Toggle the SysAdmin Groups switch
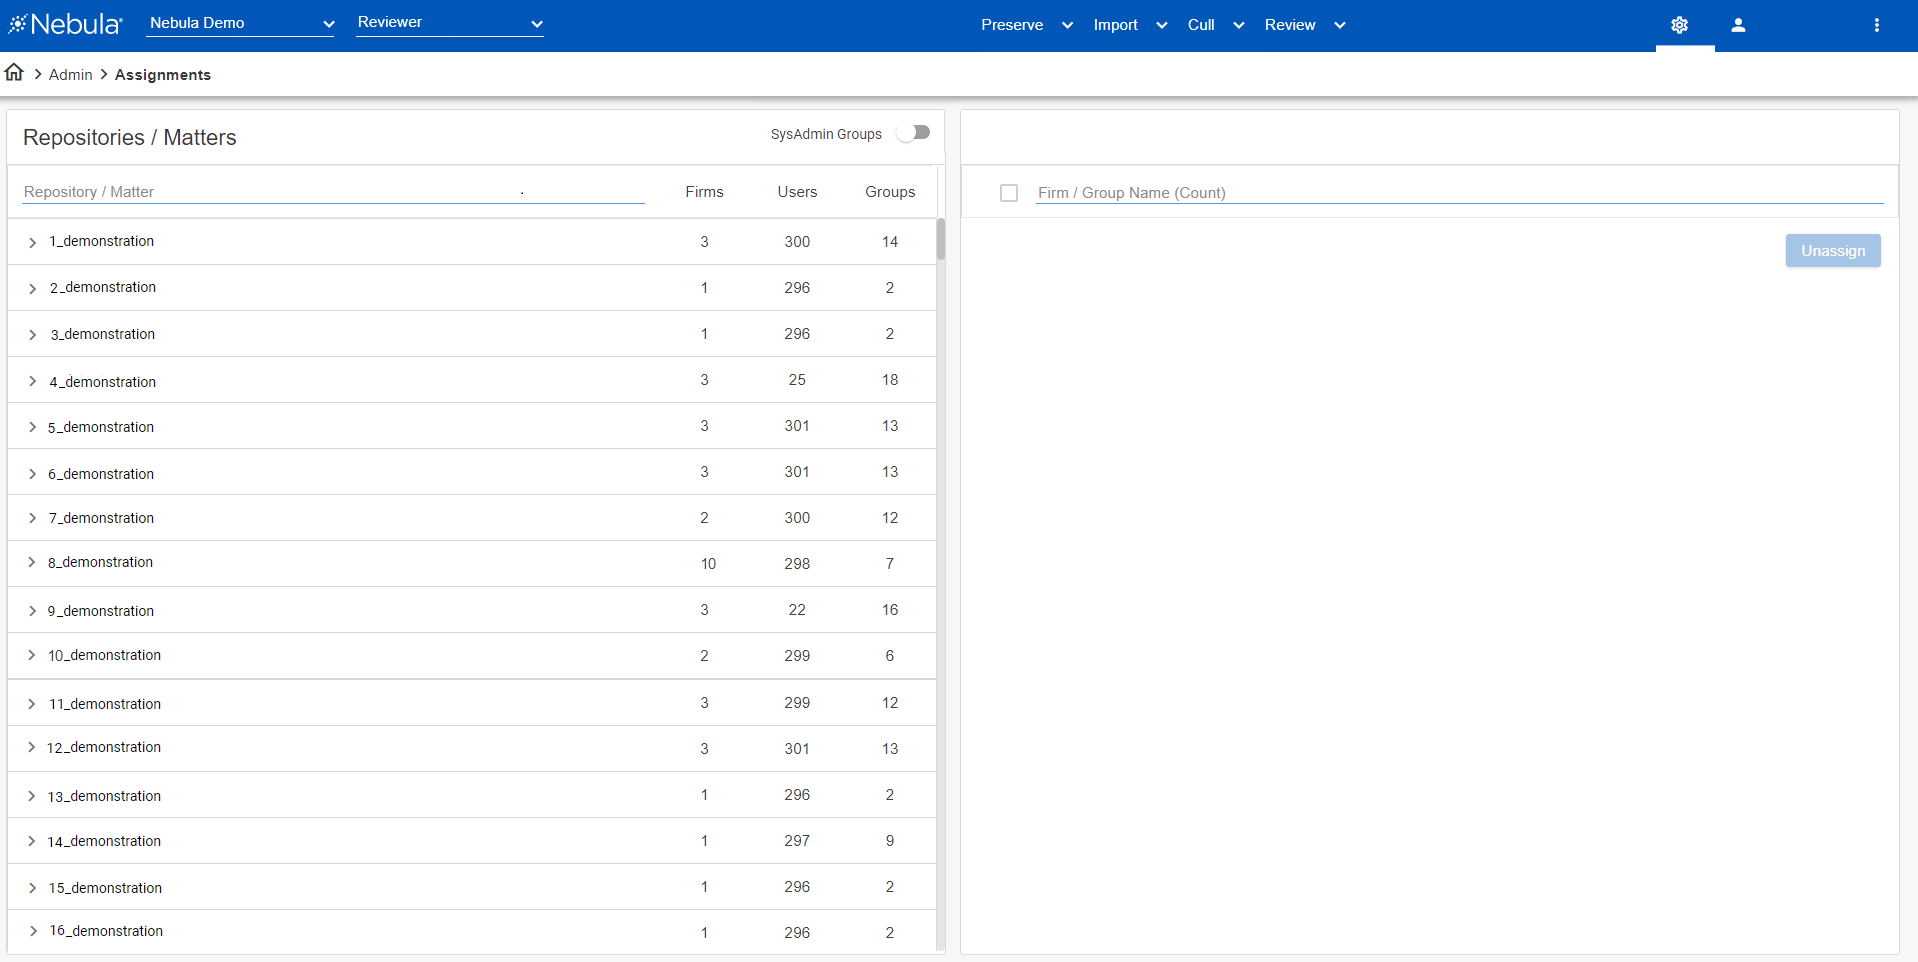1918x962 pixels. [914, 133]
